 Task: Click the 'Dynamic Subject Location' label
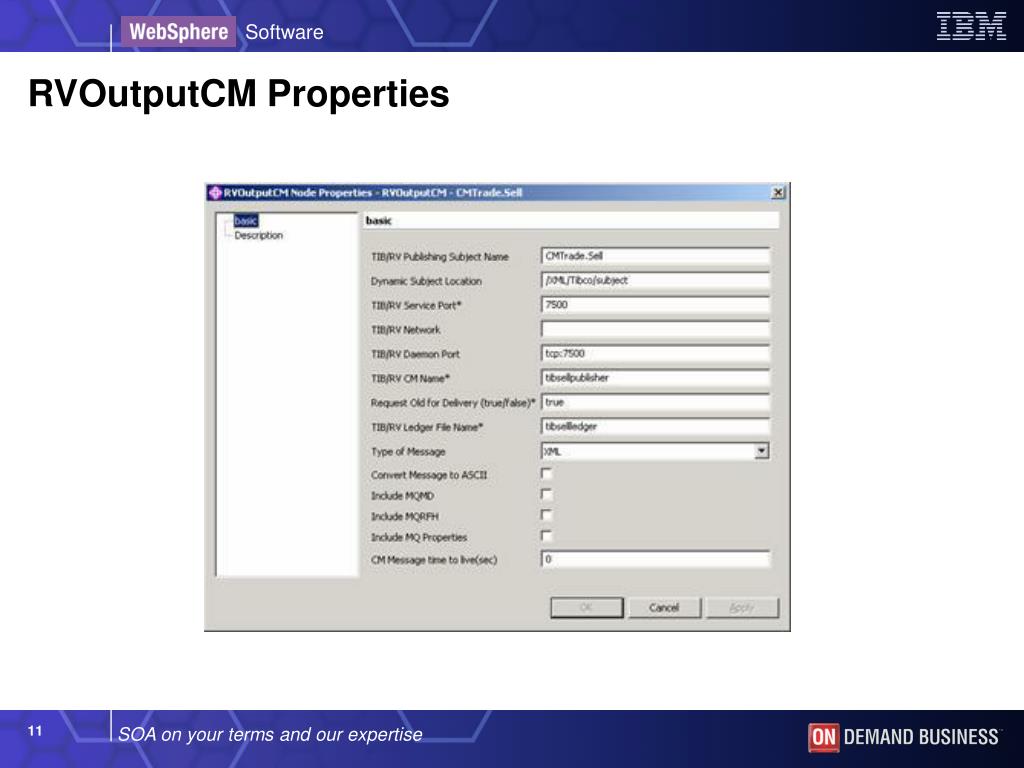coord(426,281)
